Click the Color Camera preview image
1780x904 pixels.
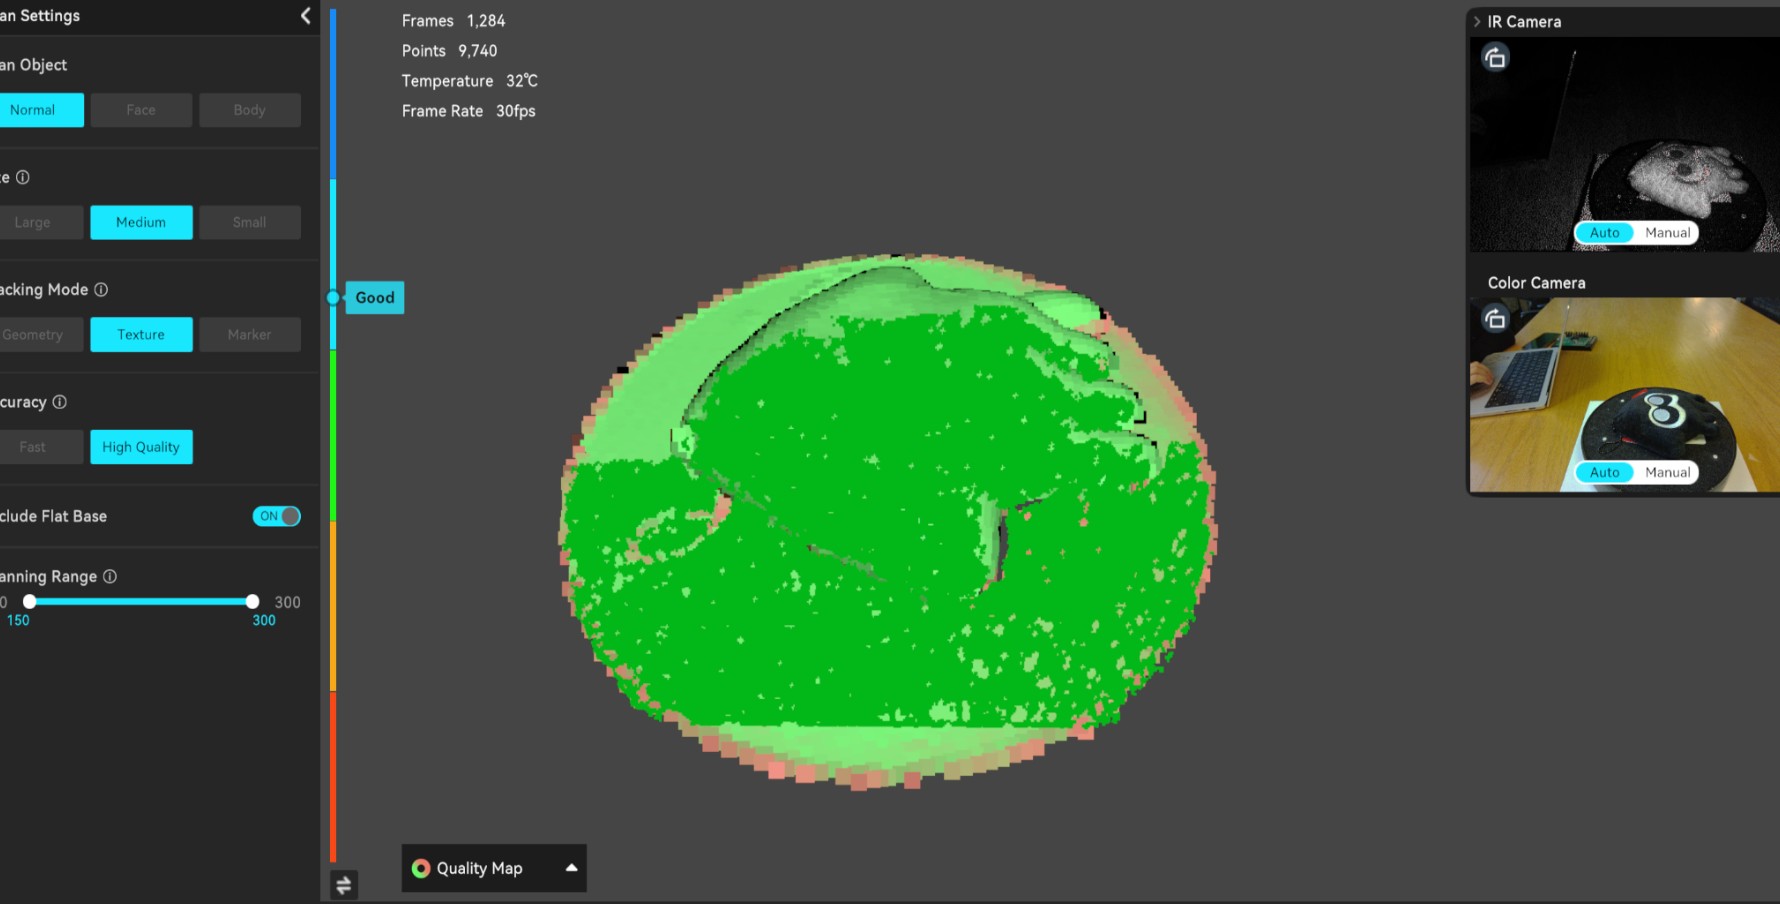tap(1625, 394)
